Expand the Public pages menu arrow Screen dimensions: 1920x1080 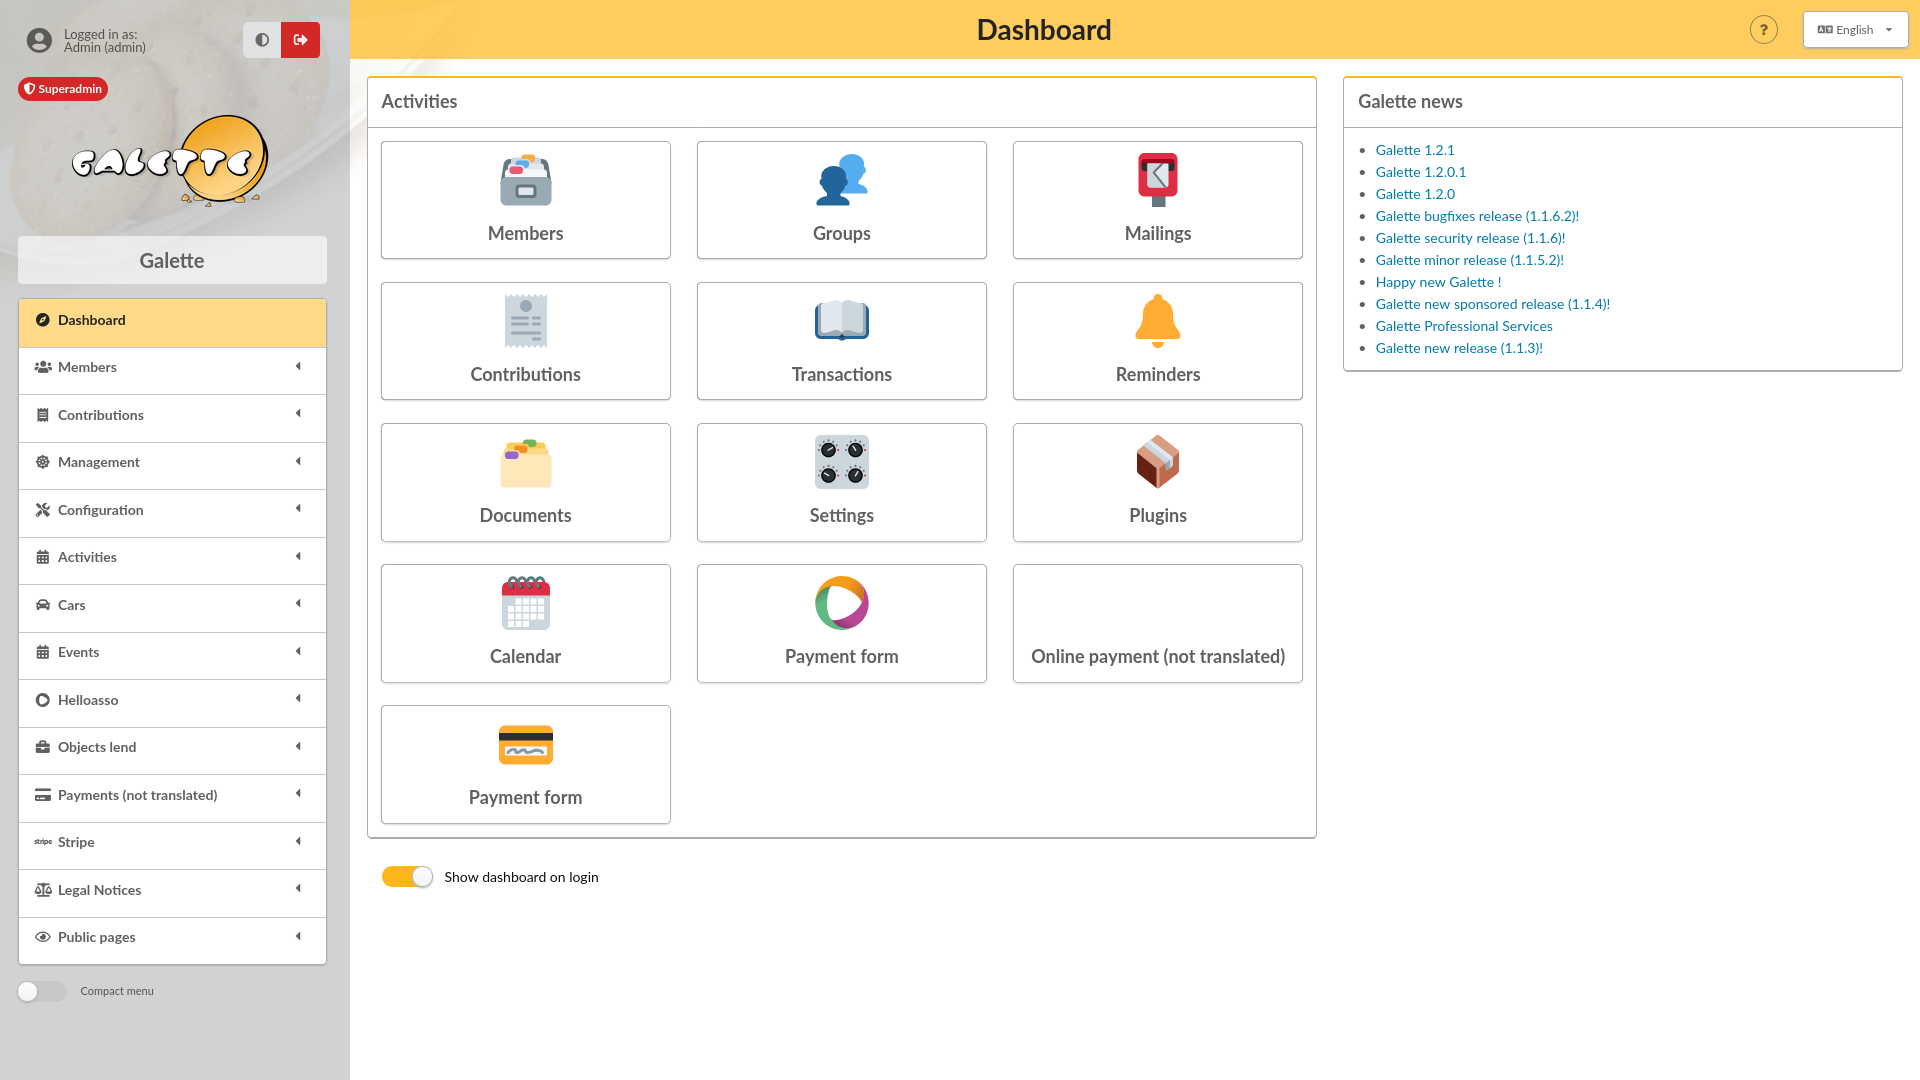pos(298,936)
